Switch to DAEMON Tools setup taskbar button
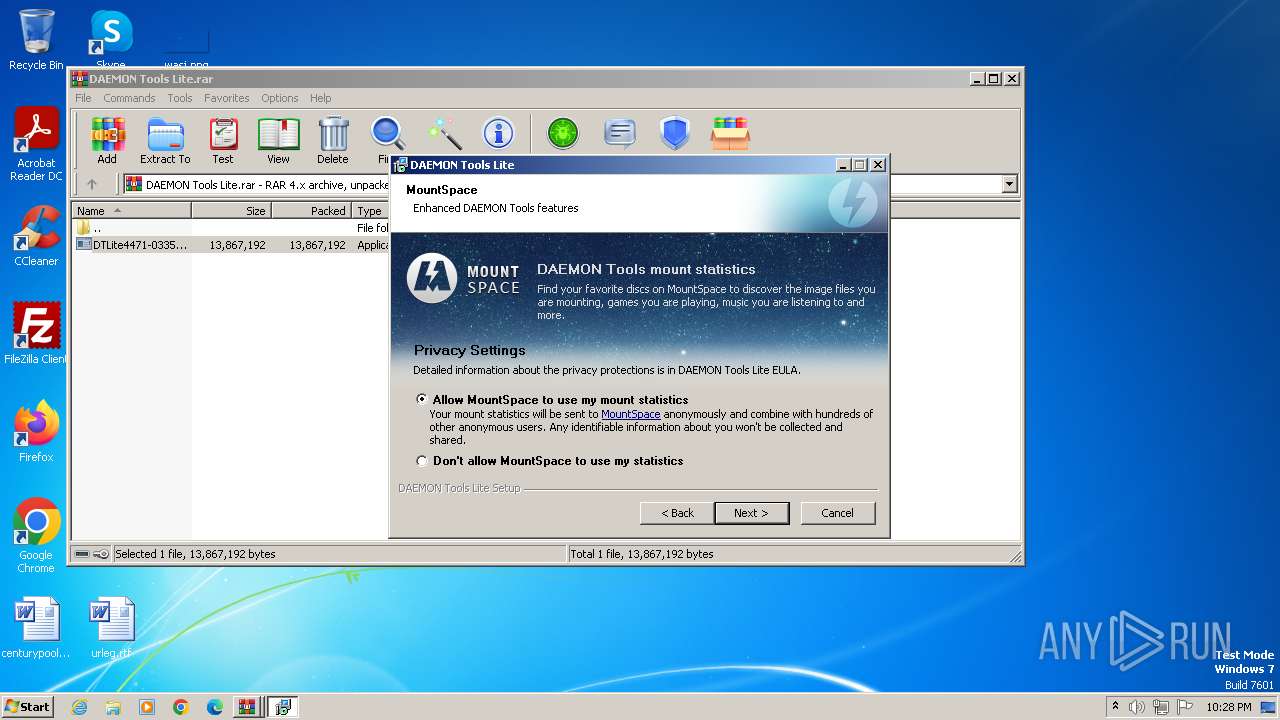The height and width of the screenshot is (720, 1280). pyautogui.click(x=282, y=707)
